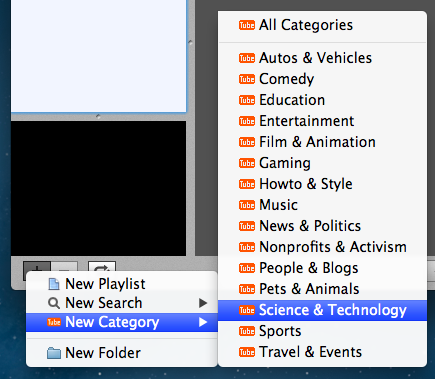The image size is (435, 379).
Task: Choose the Sports category
Action: pyautogui.click(x=322, y=331)
